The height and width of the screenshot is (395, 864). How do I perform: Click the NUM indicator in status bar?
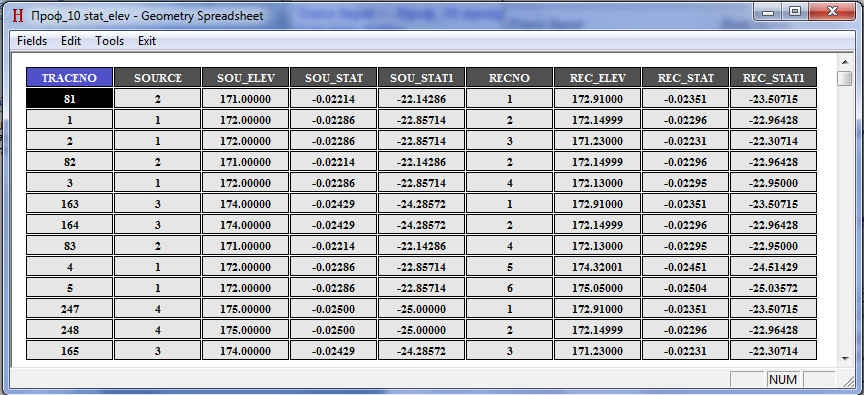(x=783, y=380)
